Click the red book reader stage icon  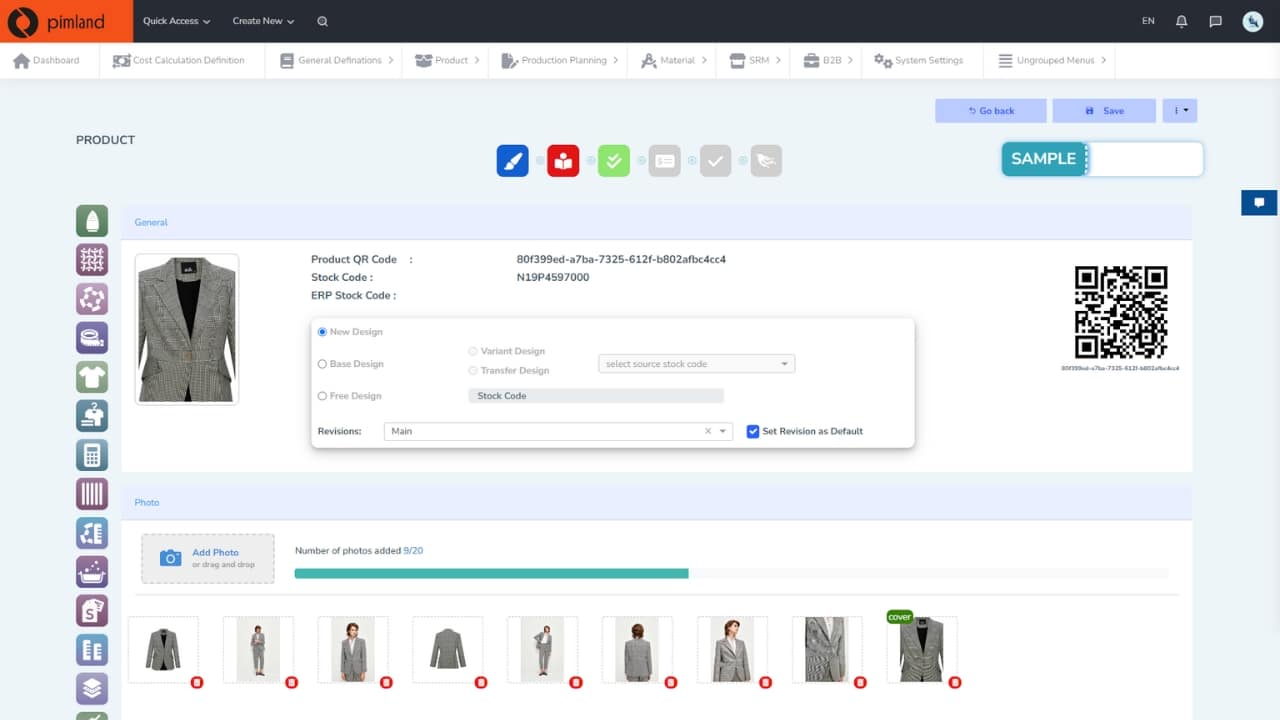[x=563, y=161]
